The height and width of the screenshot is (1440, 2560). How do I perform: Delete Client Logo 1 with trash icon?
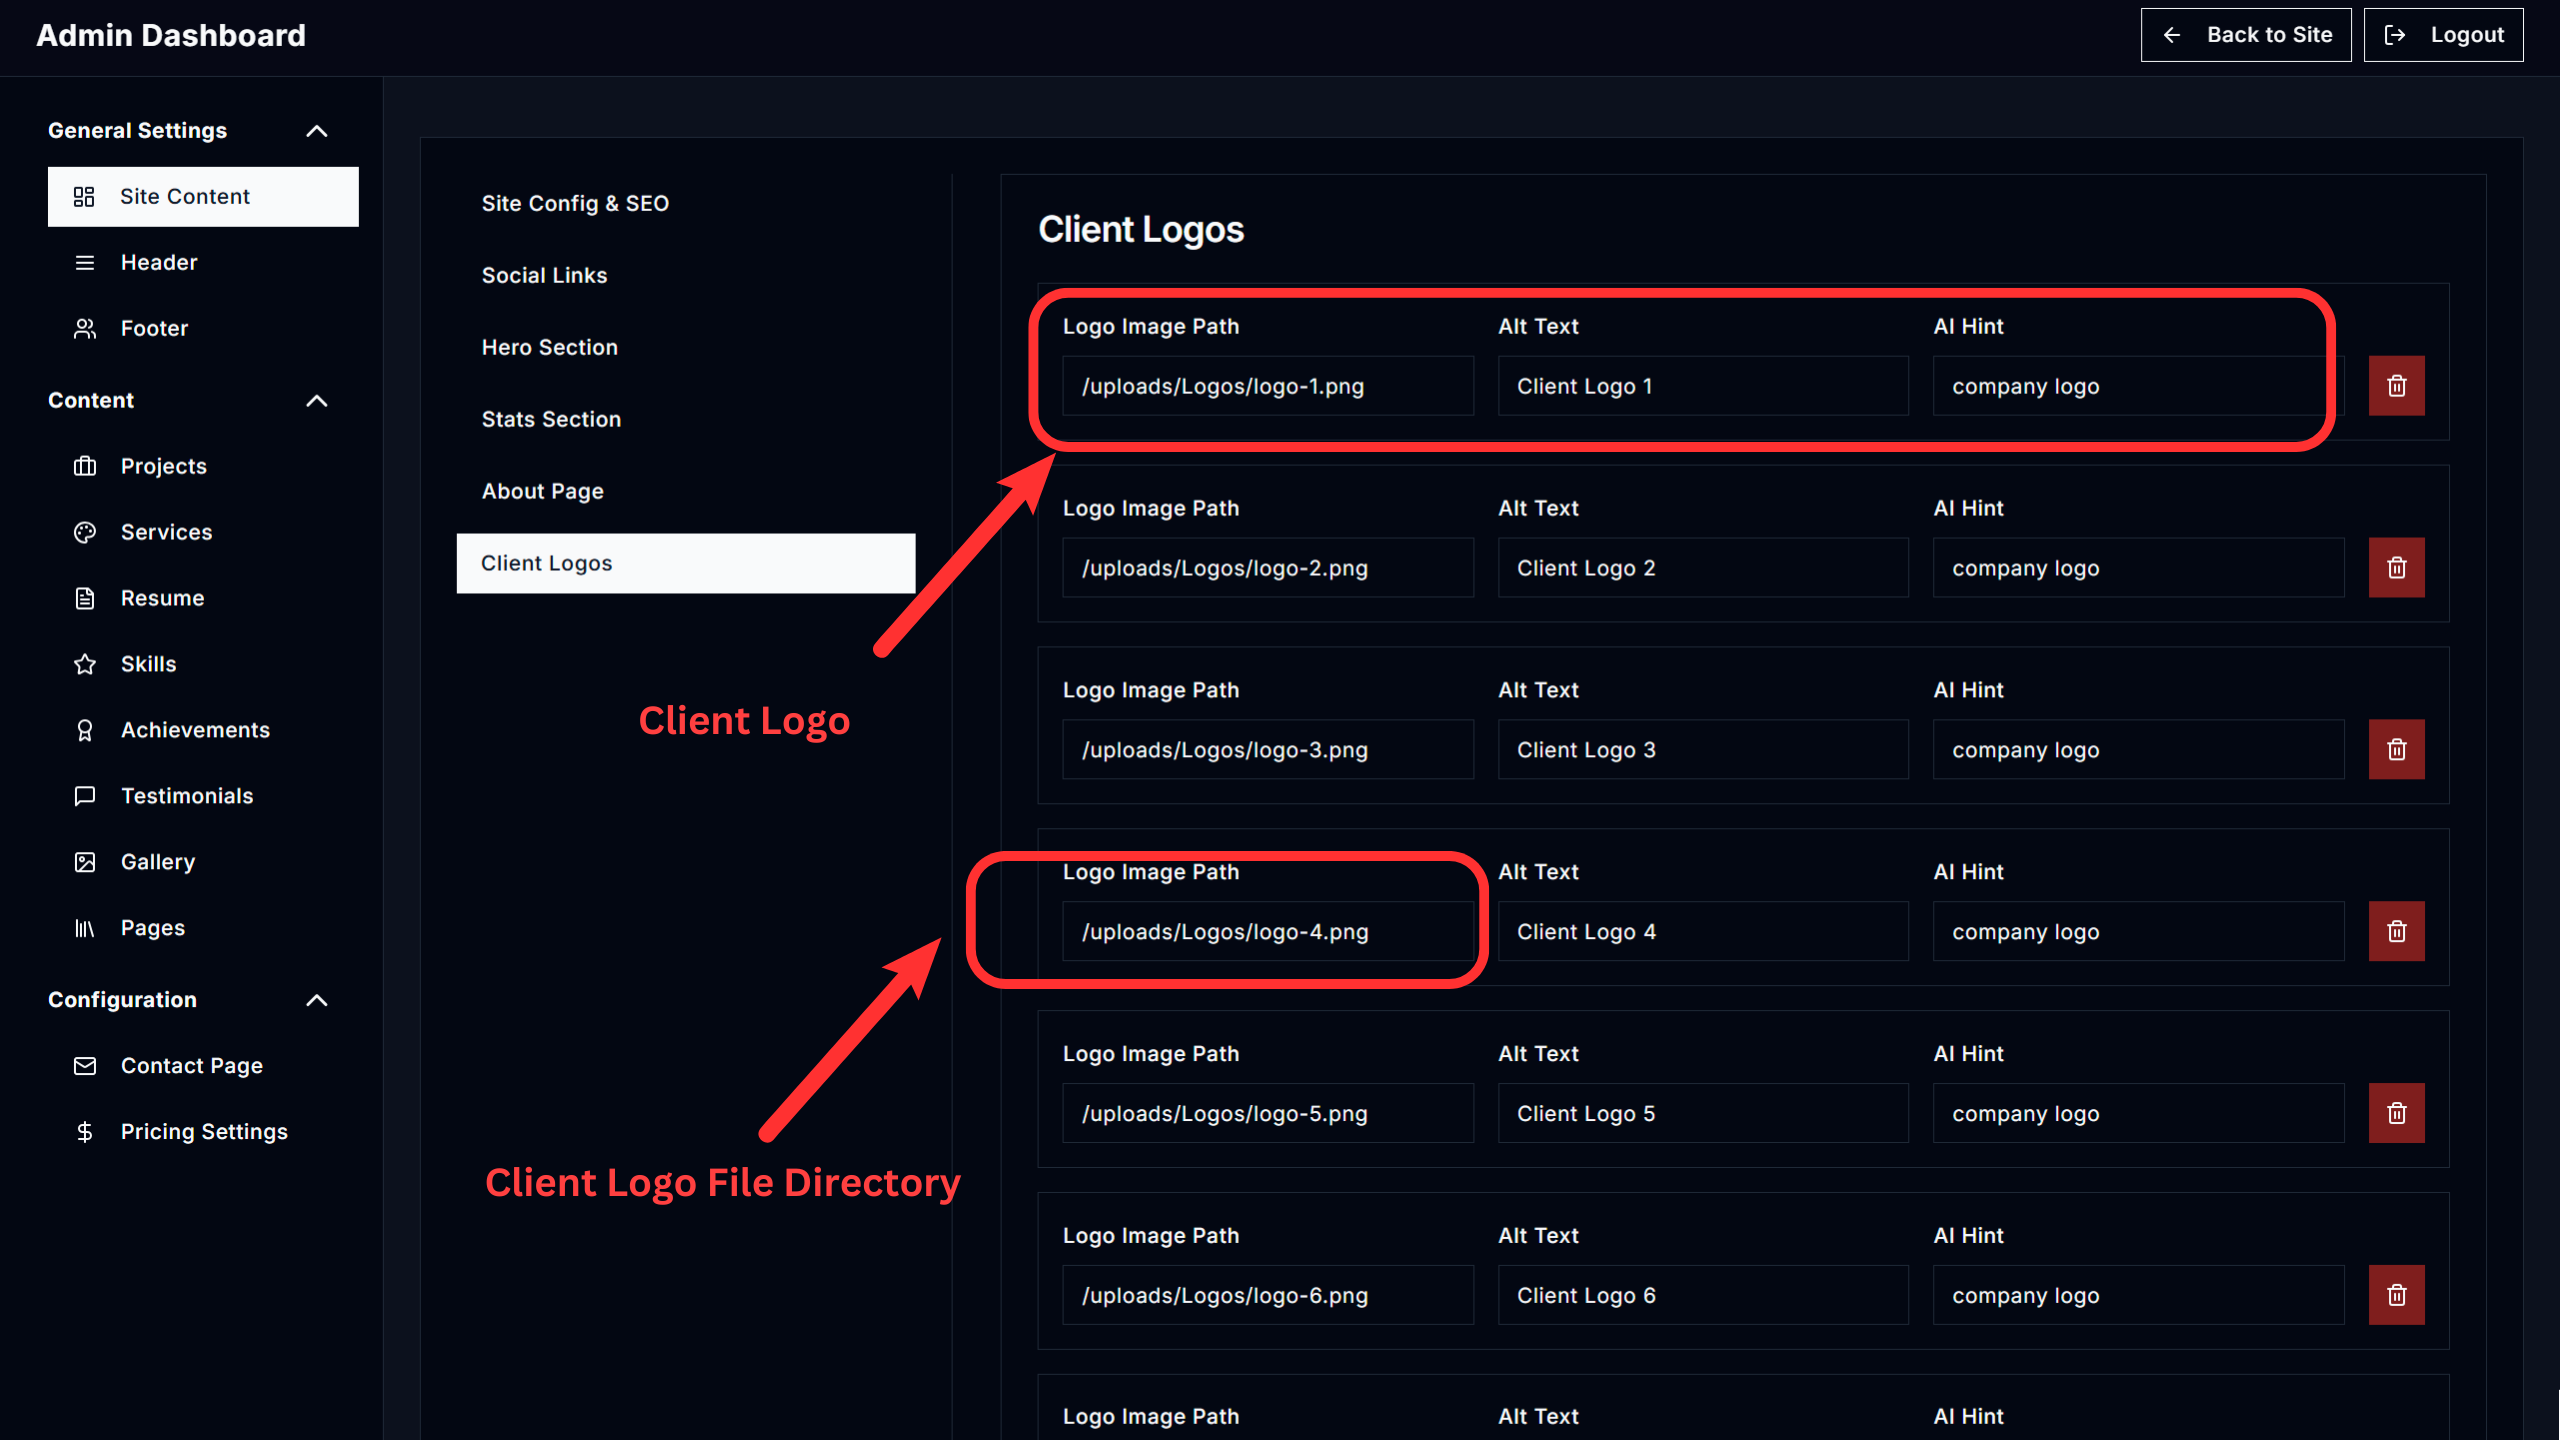click(x=2396, y=386)
